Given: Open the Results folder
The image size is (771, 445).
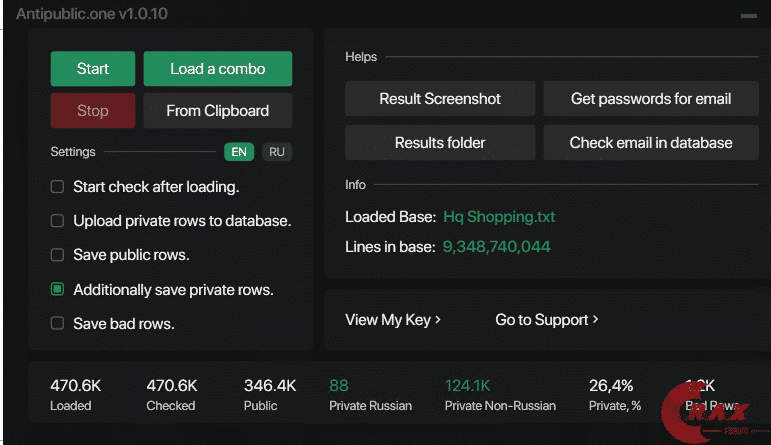Looking at the screenshot, I should [440, 143].
